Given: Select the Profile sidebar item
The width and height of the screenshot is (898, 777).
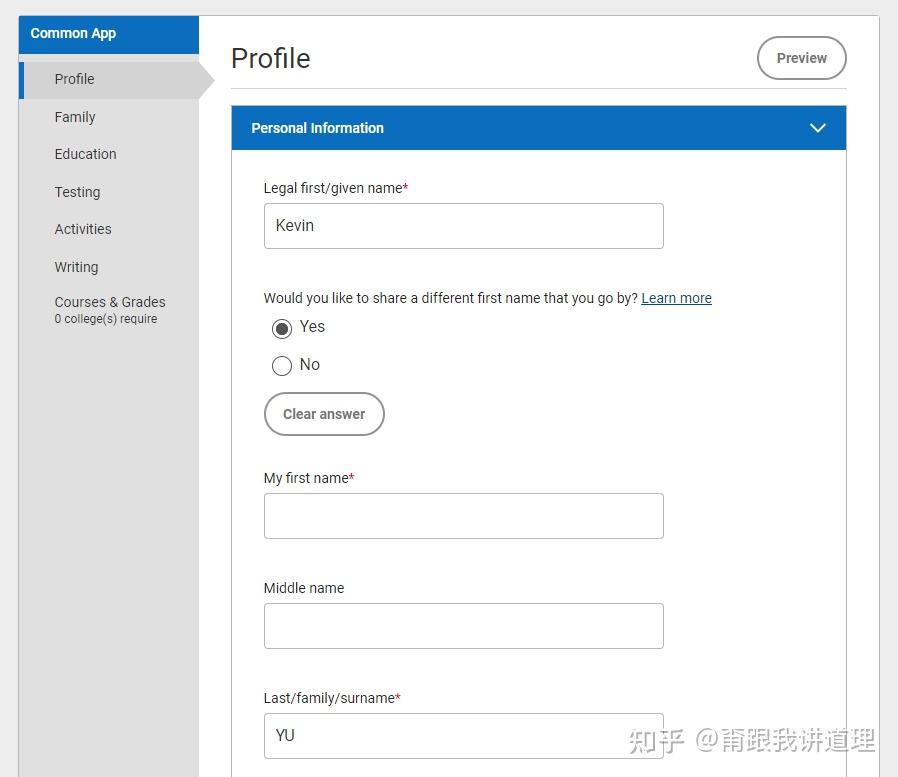Looking at the screenshot, I should click(x=74, y=79).
